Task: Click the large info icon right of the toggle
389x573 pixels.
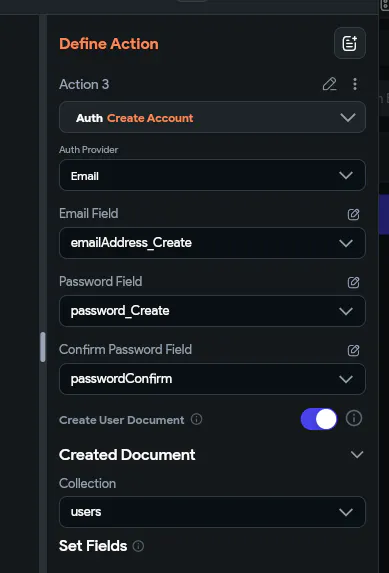Action: click(x=354, y=418)
